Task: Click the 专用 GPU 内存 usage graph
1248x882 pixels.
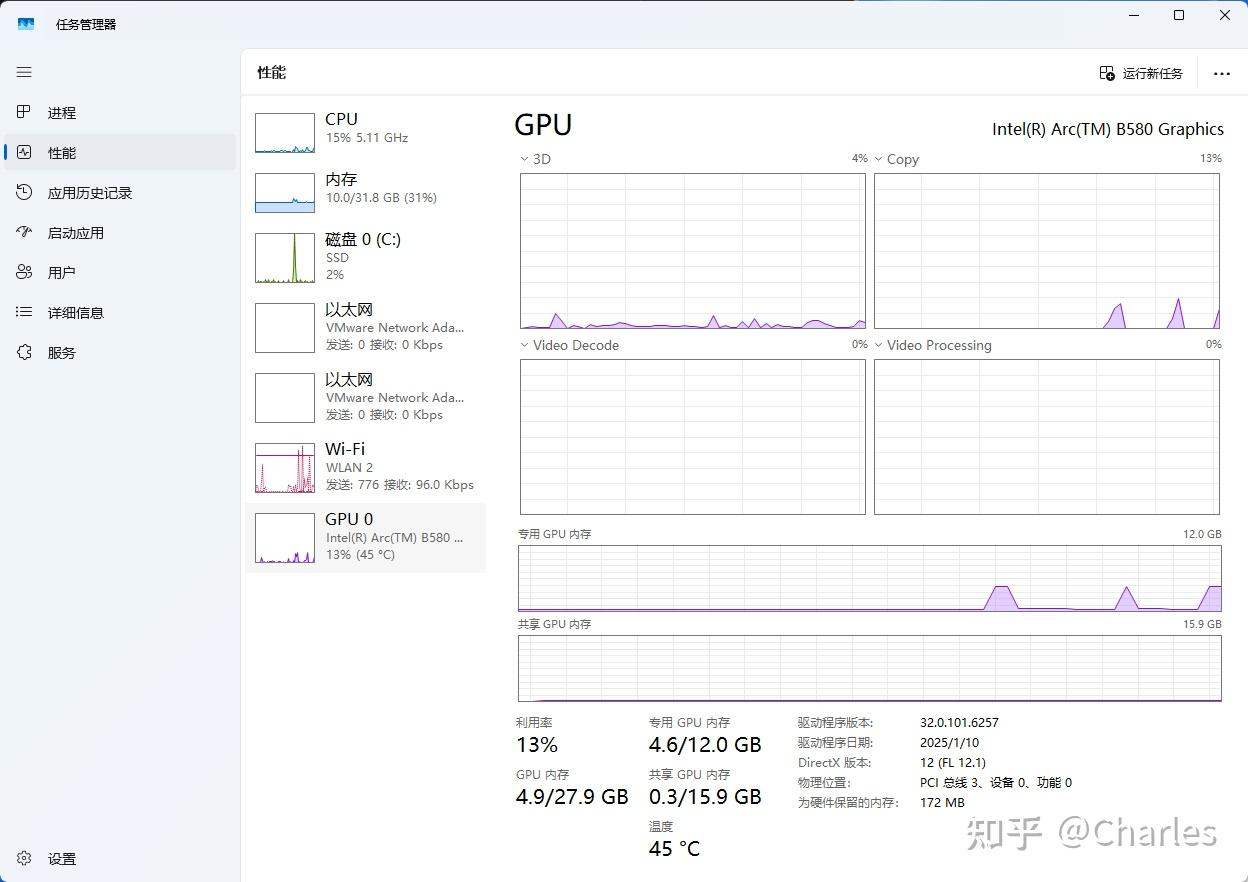Action: 869,580
